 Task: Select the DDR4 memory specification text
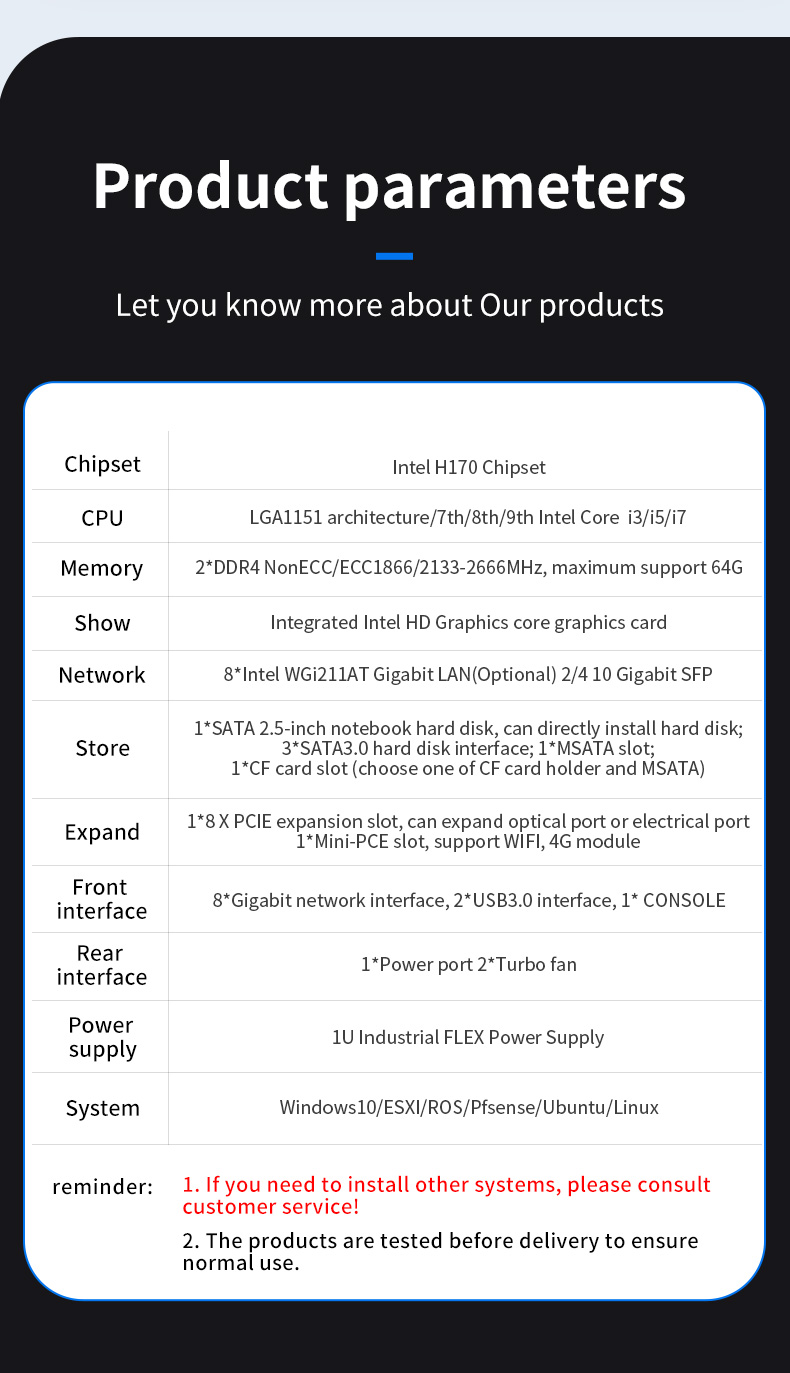[468, 568]
